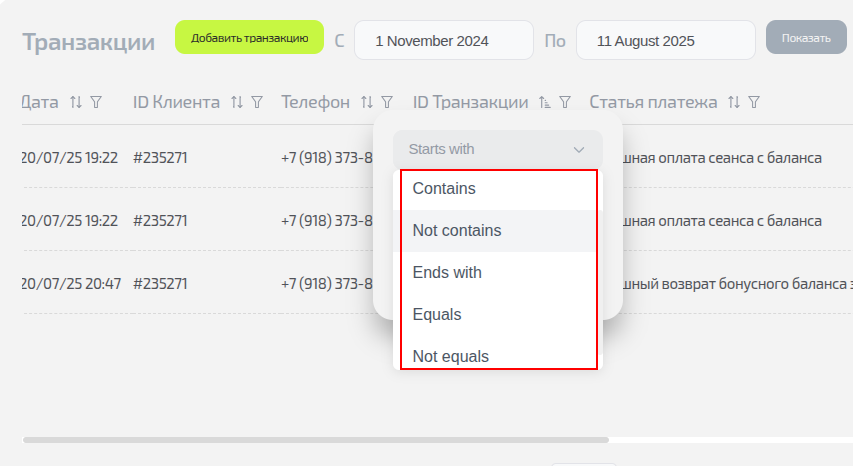
Task: Open filter for ID Клиента column
Action: (257, 102)
